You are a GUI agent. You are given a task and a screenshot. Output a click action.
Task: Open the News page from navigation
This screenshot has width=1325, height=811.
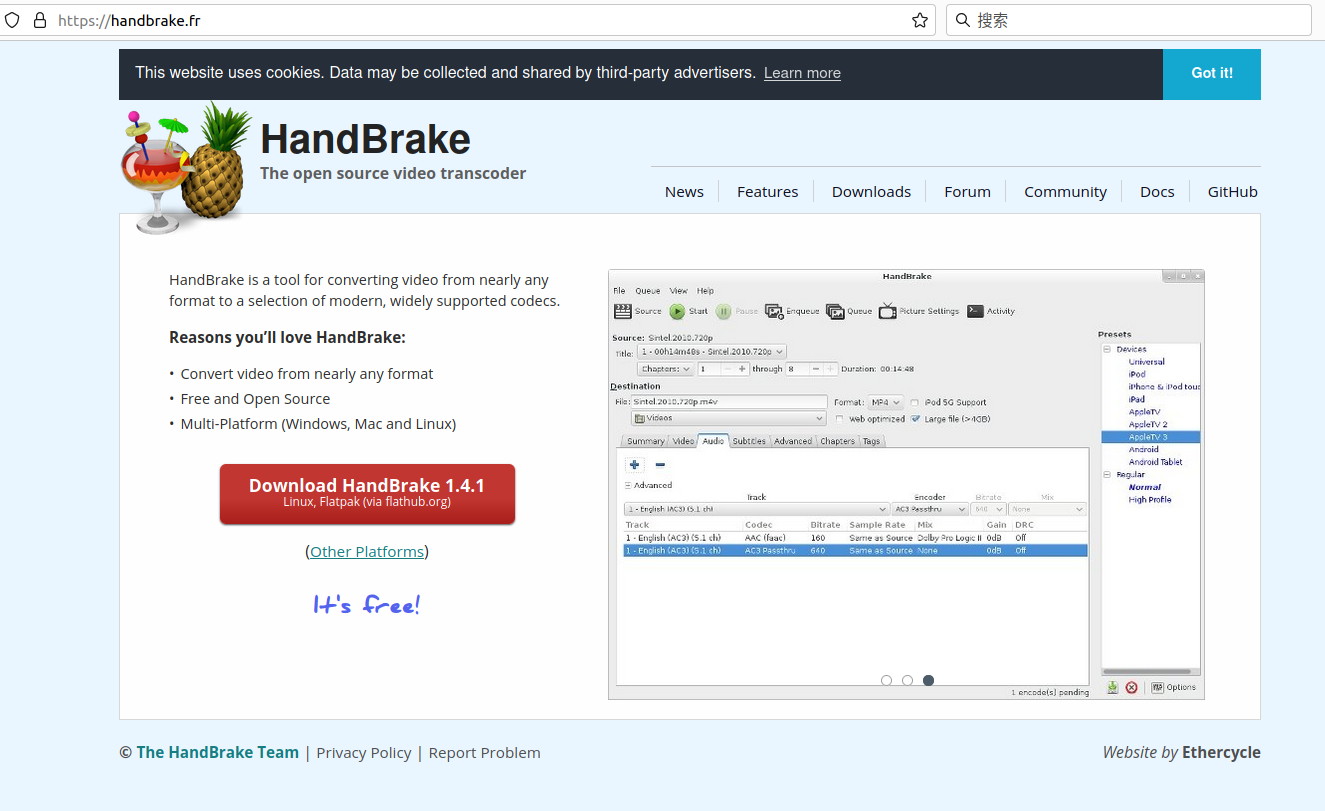click(x=684, y=192)
